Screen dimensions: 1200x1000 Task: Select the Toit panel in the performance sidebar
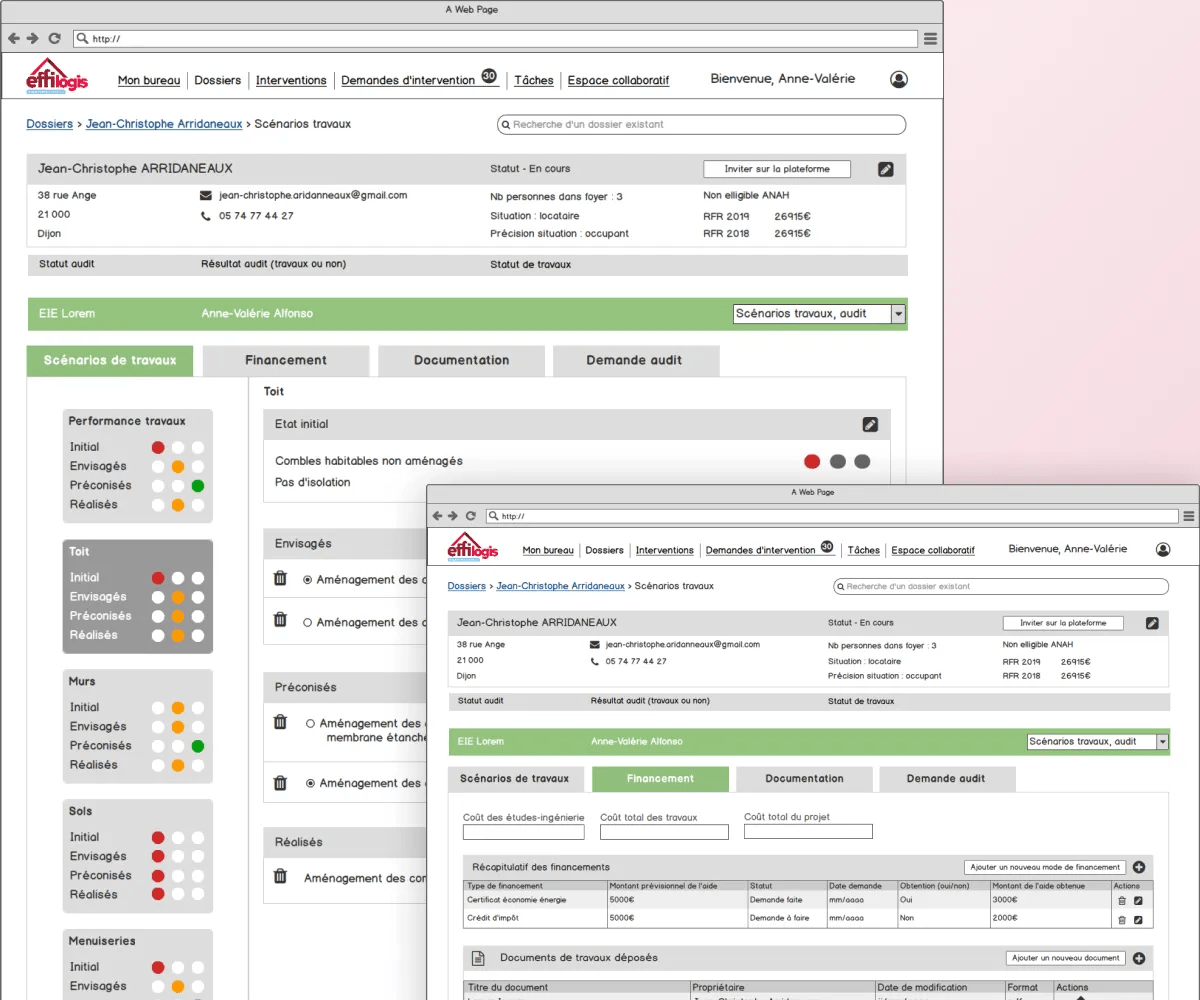tap(138, 597)
